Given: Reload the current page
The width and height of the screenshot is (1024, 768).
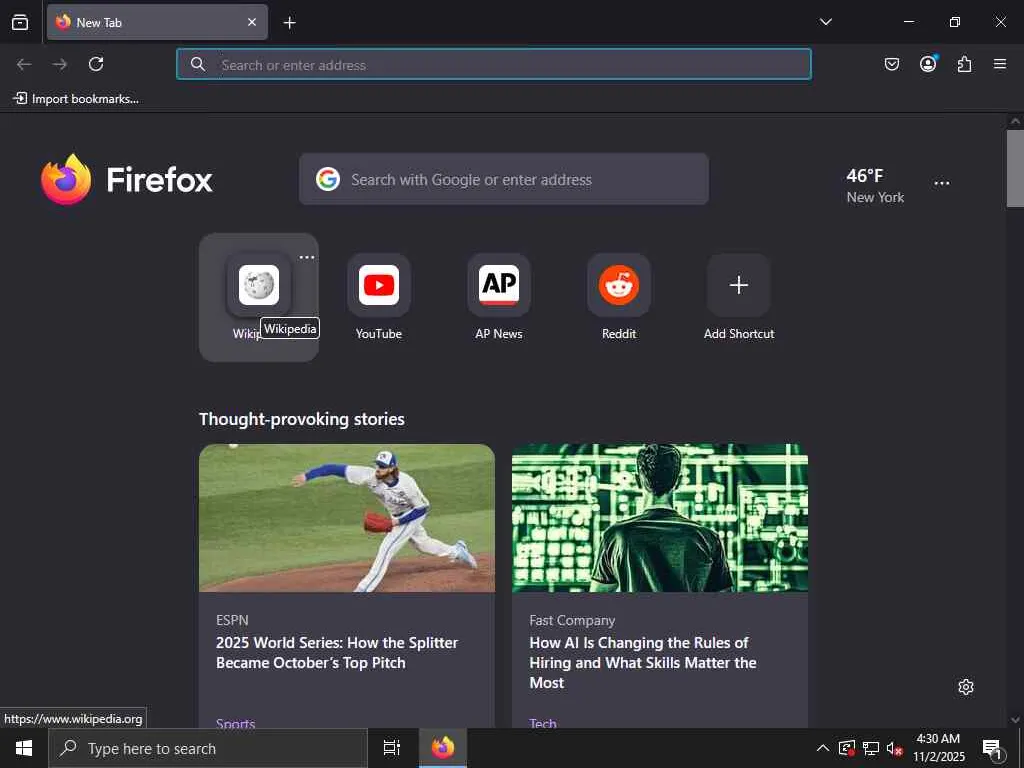Looking at the screenshot, I should pos(96,64).
